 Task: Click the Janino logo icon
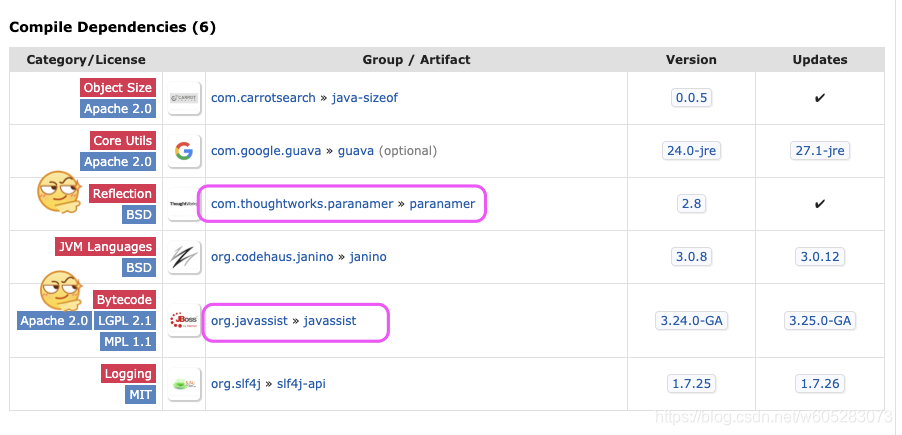point(184,257)
